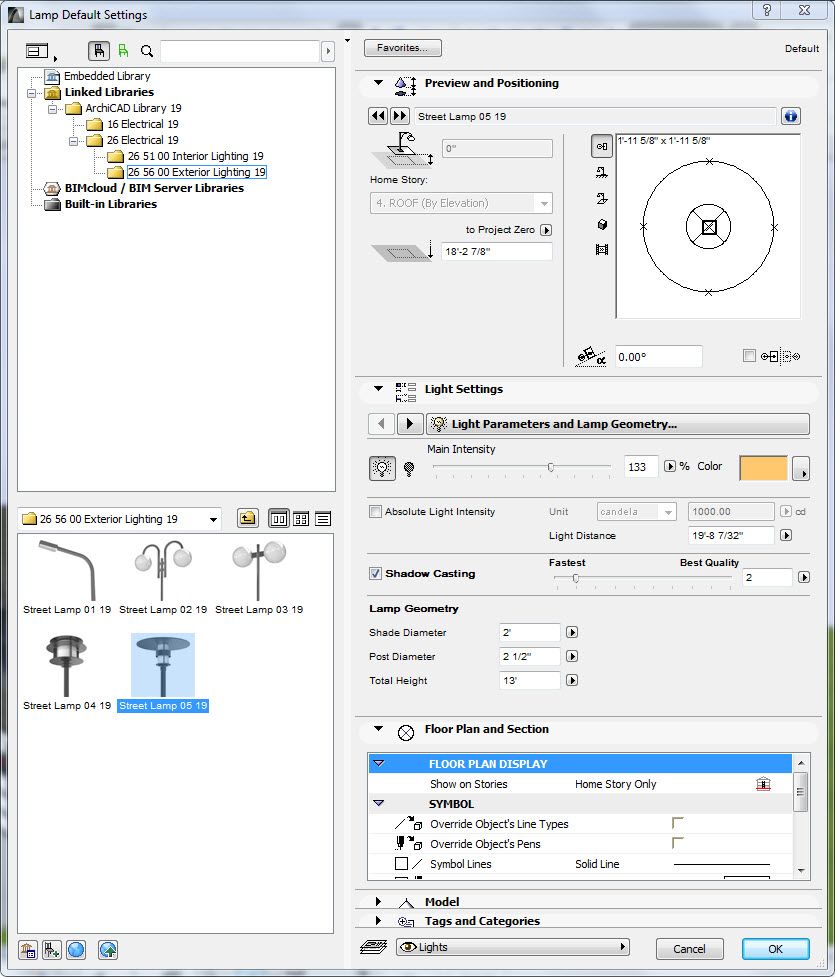Select 16 Electrical 19 folder
This screenshot has width=835, height=977.
[143, 124]
